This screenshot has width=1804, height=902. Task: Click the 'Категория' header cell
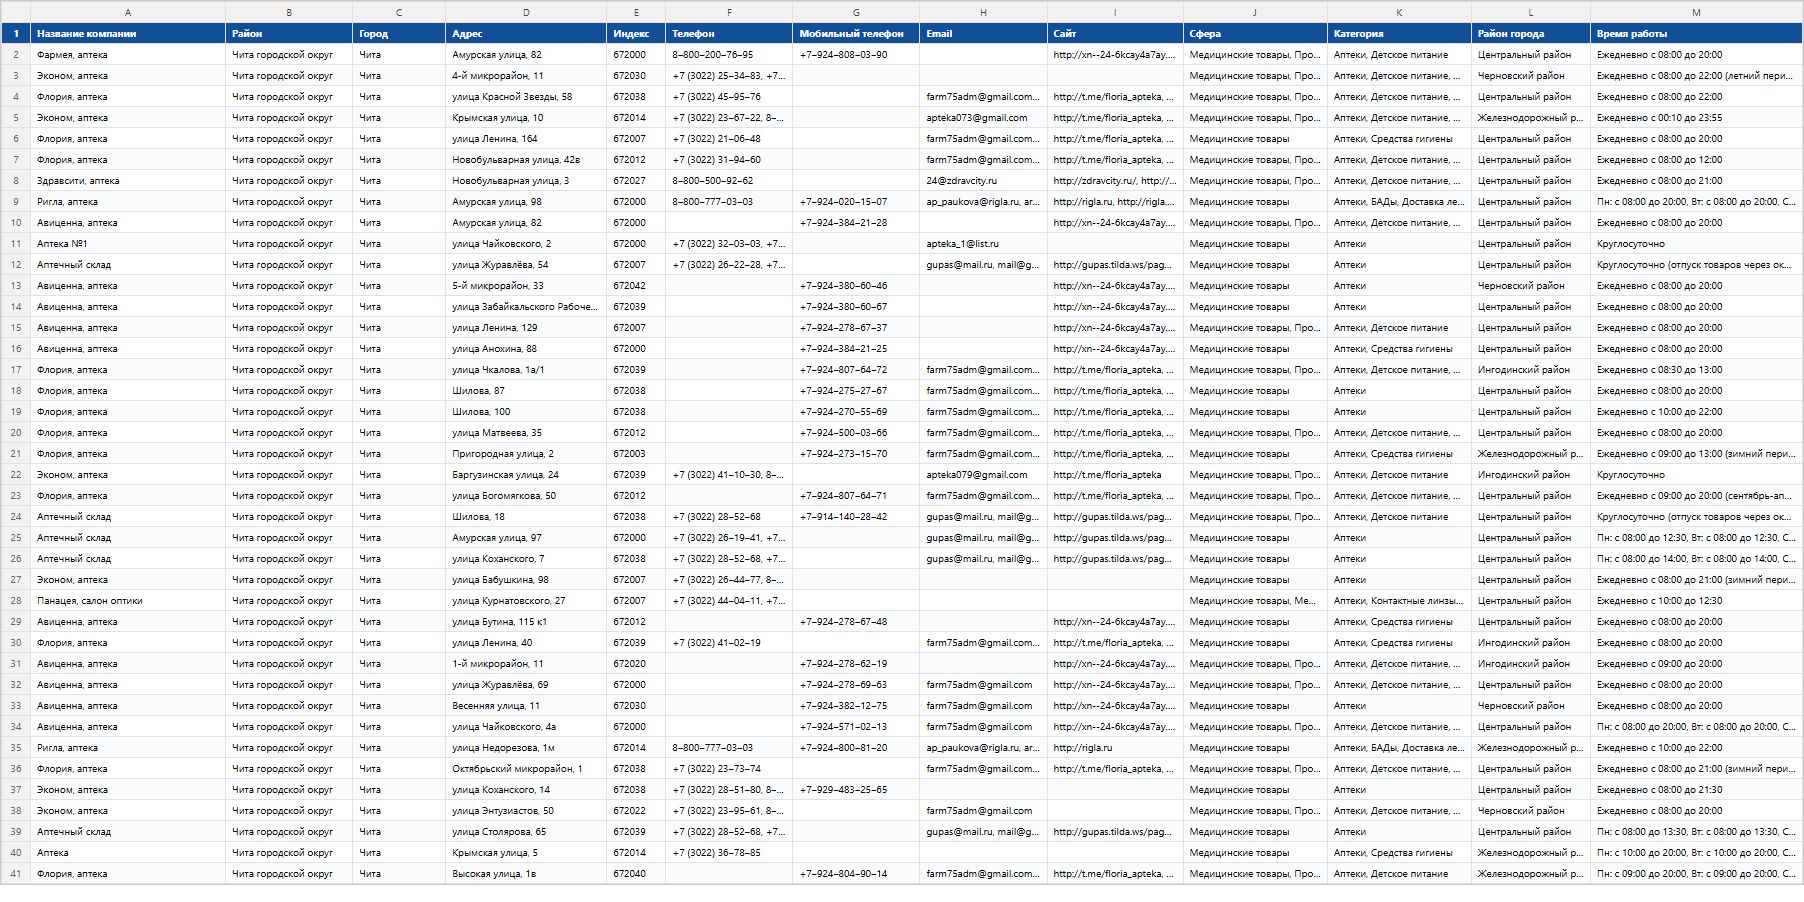click(x=1399, y=34)
